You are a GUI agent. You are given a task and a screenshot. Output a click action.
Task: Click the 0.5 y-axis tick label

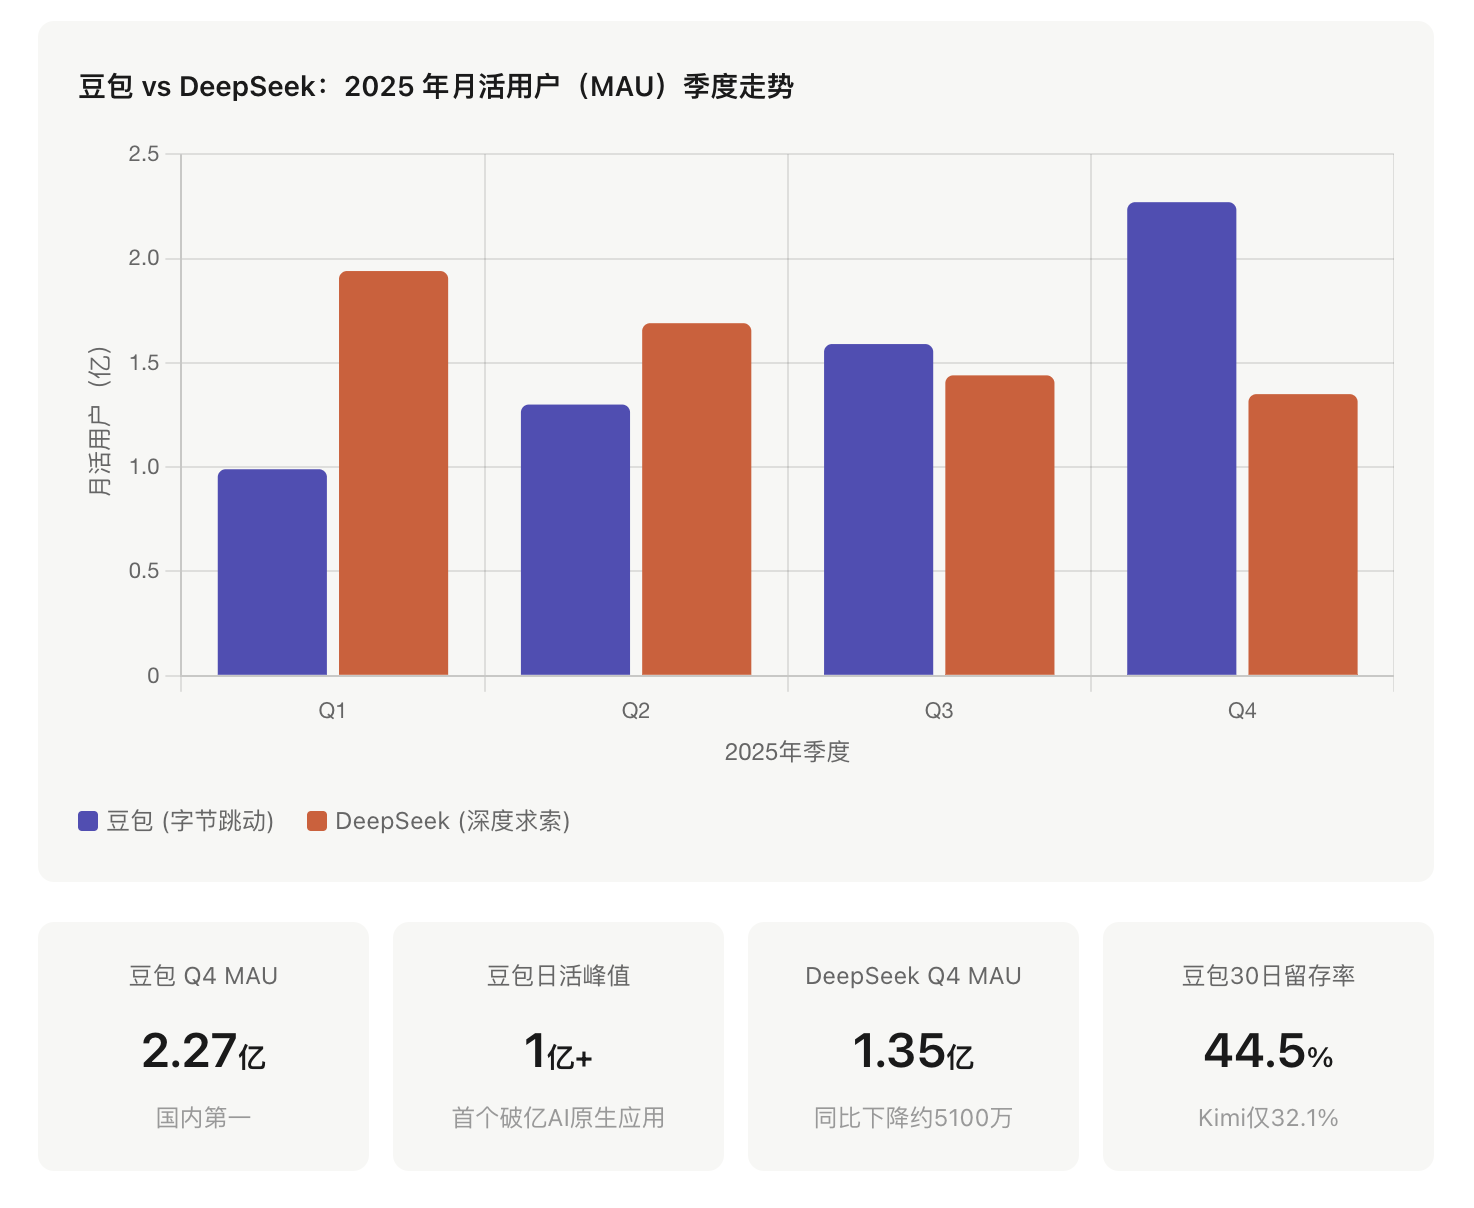144,571
